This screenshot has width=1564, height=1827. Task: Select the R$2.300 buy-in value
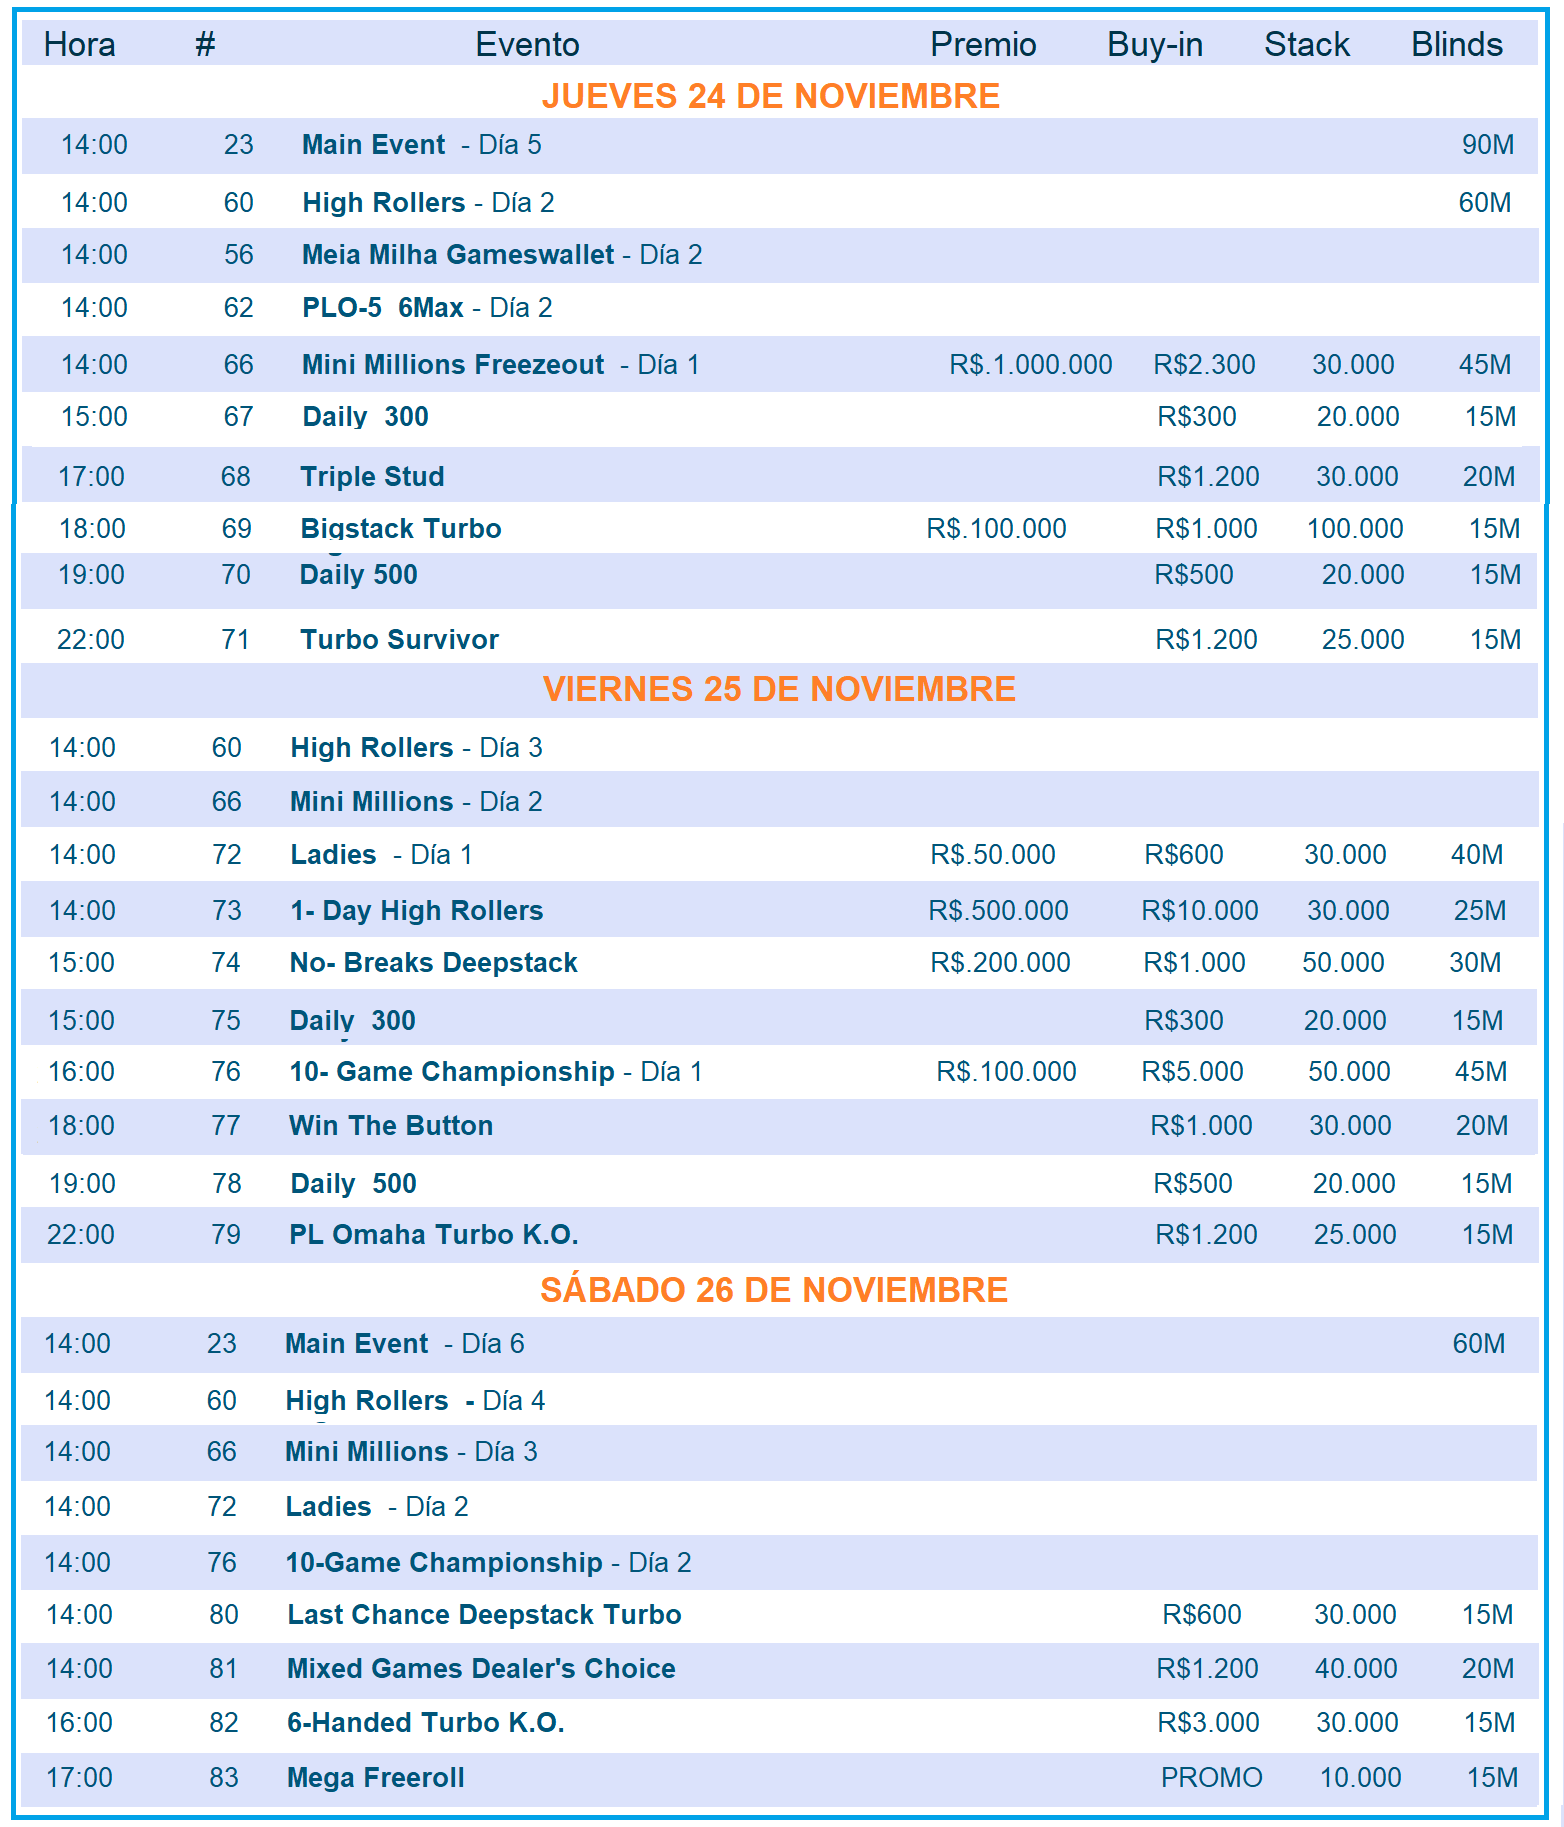pyautogui.click(x=1204, y=365)
